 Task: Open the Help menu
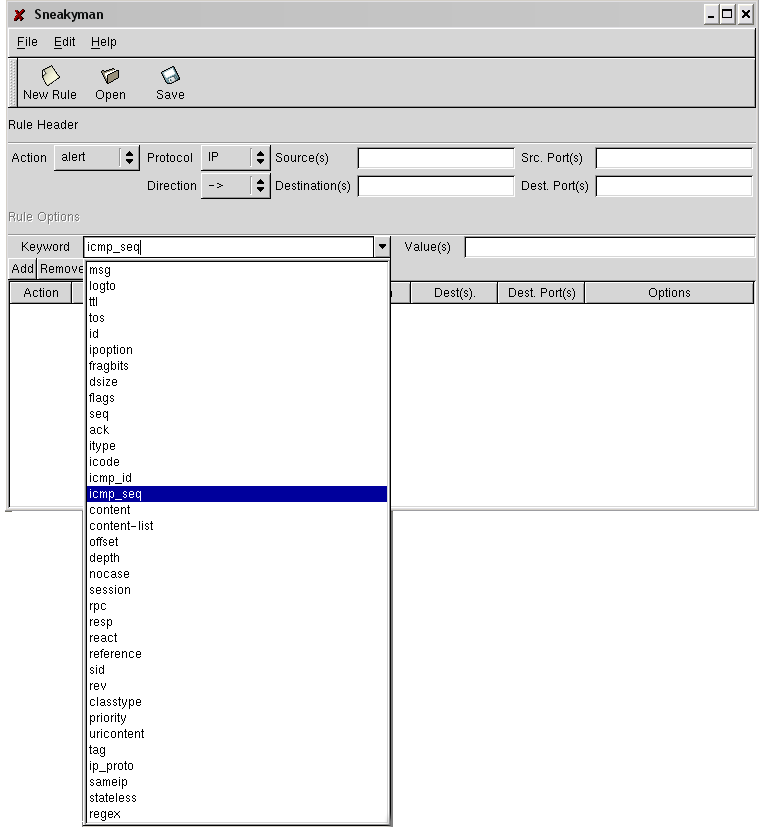click(103, 42)
